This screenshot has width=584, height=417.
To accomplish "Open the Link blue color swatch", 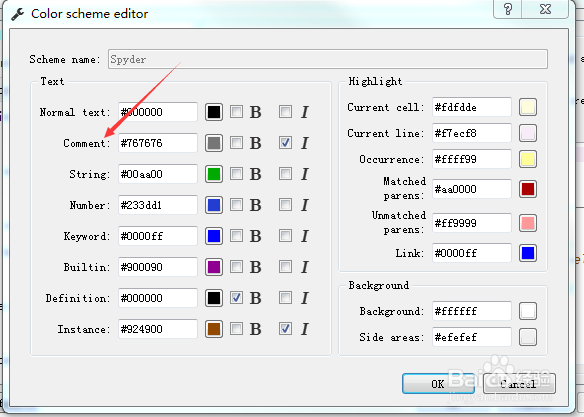I will [528, 253].
